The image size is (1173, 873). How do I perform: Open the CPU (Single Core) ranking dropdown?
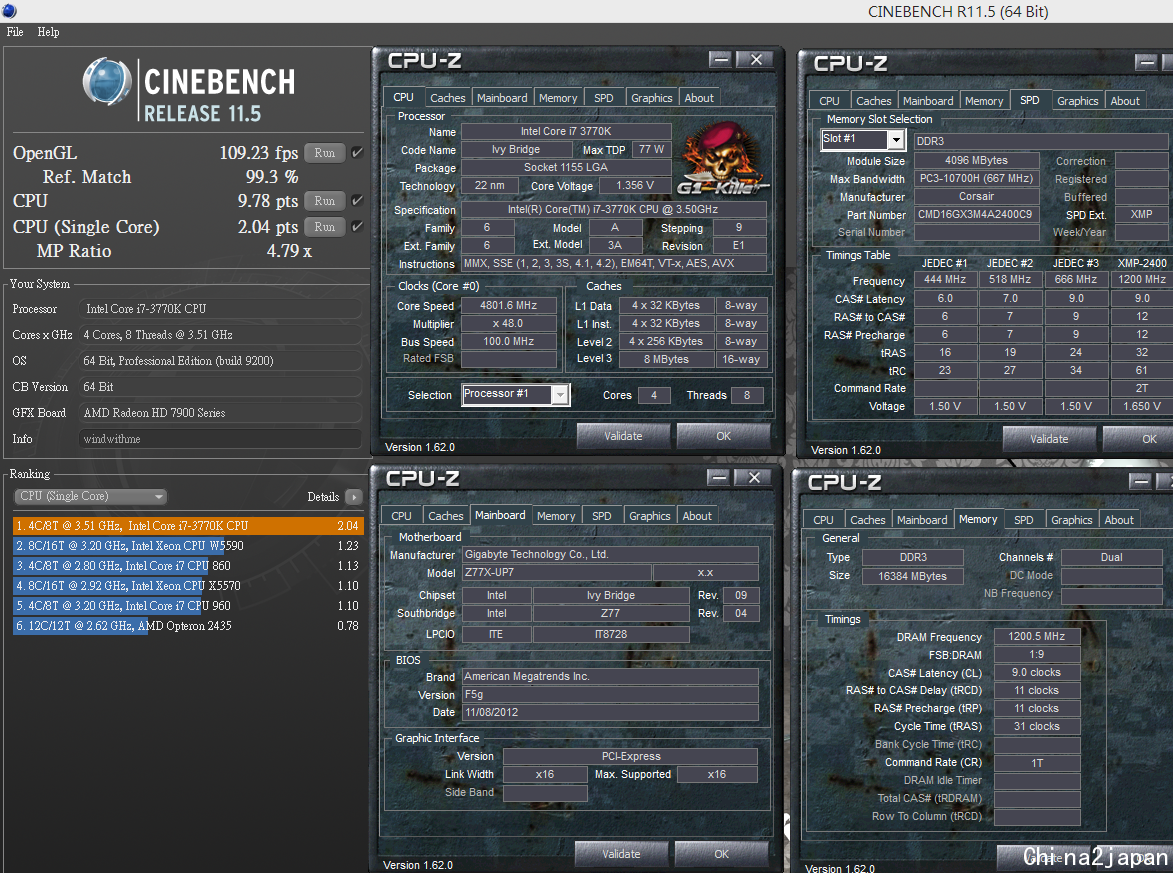coord(91,496)
